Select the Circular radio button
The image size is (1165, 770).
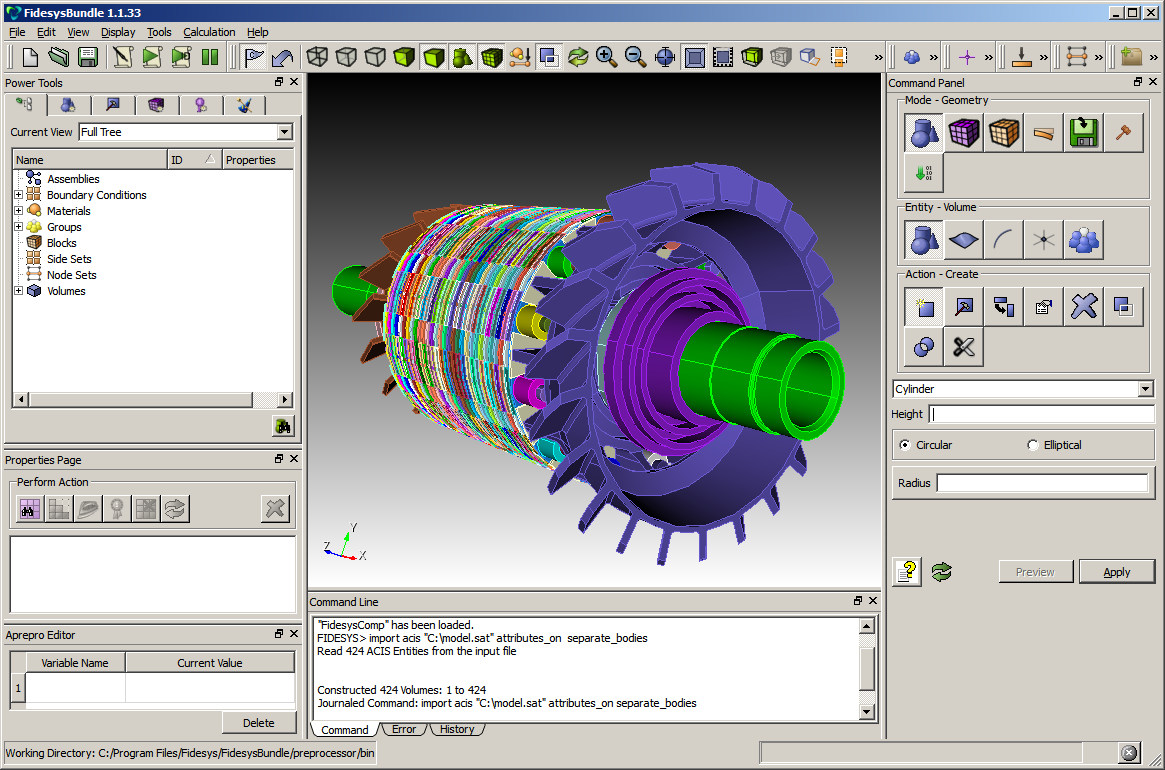click(x=906, y=445)
